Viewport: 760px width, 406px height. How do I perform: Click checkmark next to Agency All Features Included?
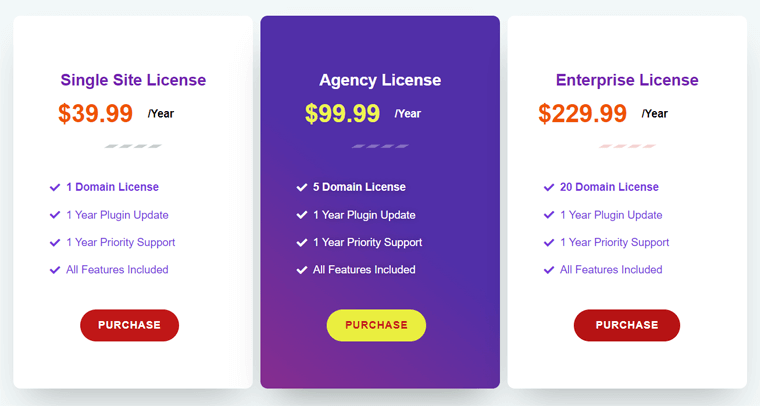302,270
